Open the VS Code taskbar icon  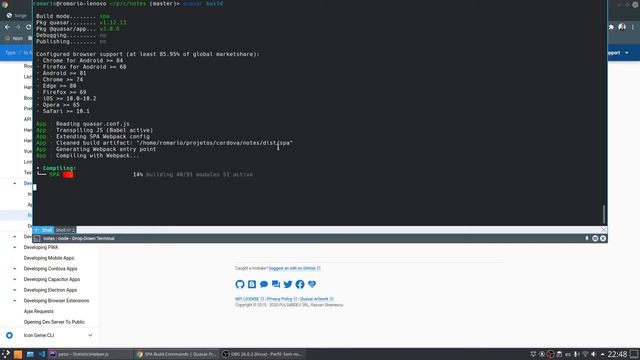point(42,354)
